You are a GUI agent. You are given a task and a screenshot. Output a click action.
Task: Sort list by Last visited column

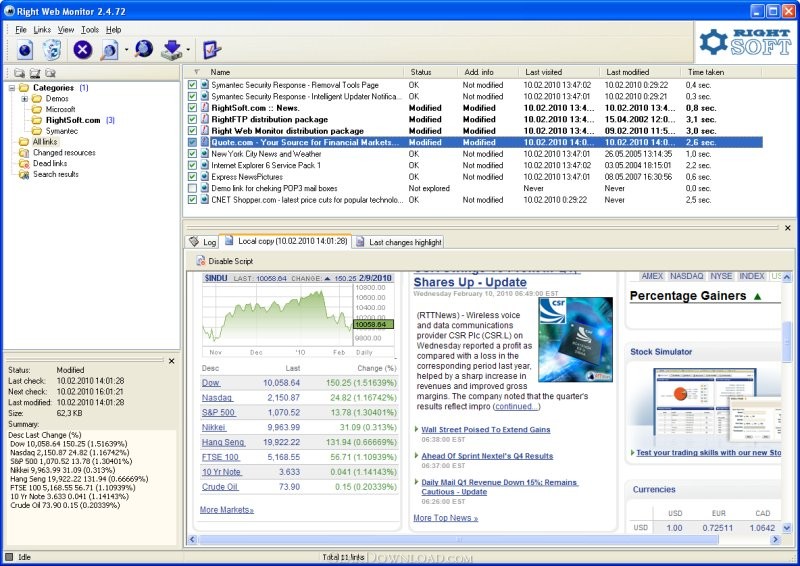pos(559,72)
